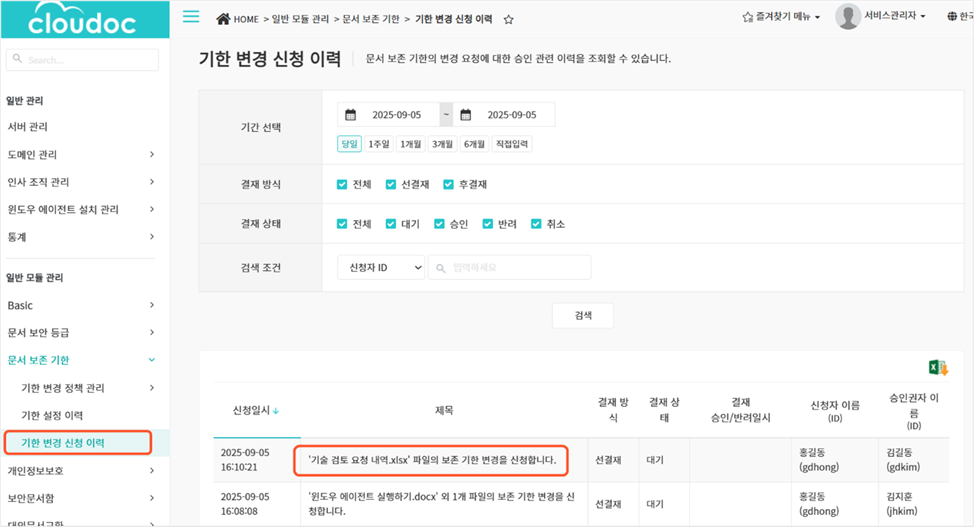The height and width of the screenshot is (527, 974).
Task: Sort by 신청일시 column header
Action: [x=256, y=410]
